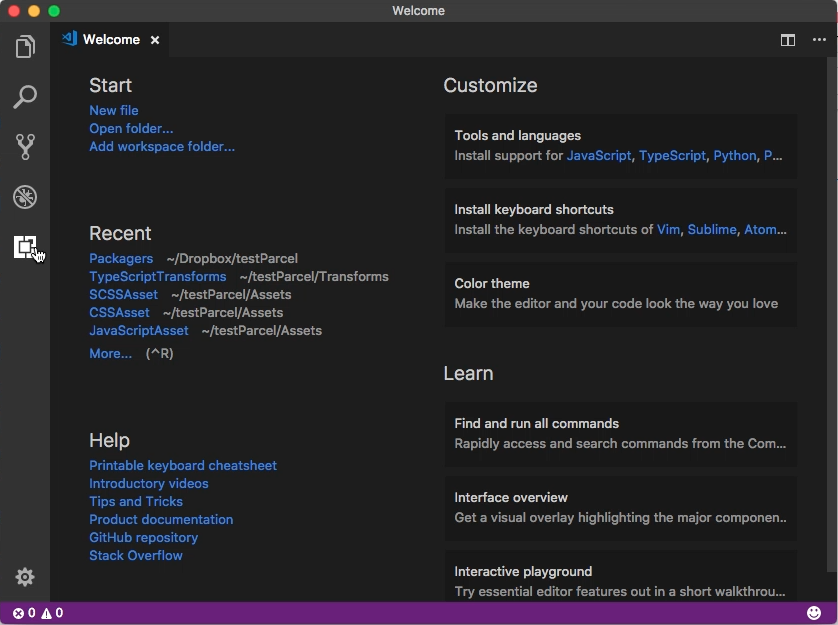The width and height of the screenshot is (838, 625).
Task: Open the Manage gear menu
Action: pyautogui.click(x=25, y=577)
